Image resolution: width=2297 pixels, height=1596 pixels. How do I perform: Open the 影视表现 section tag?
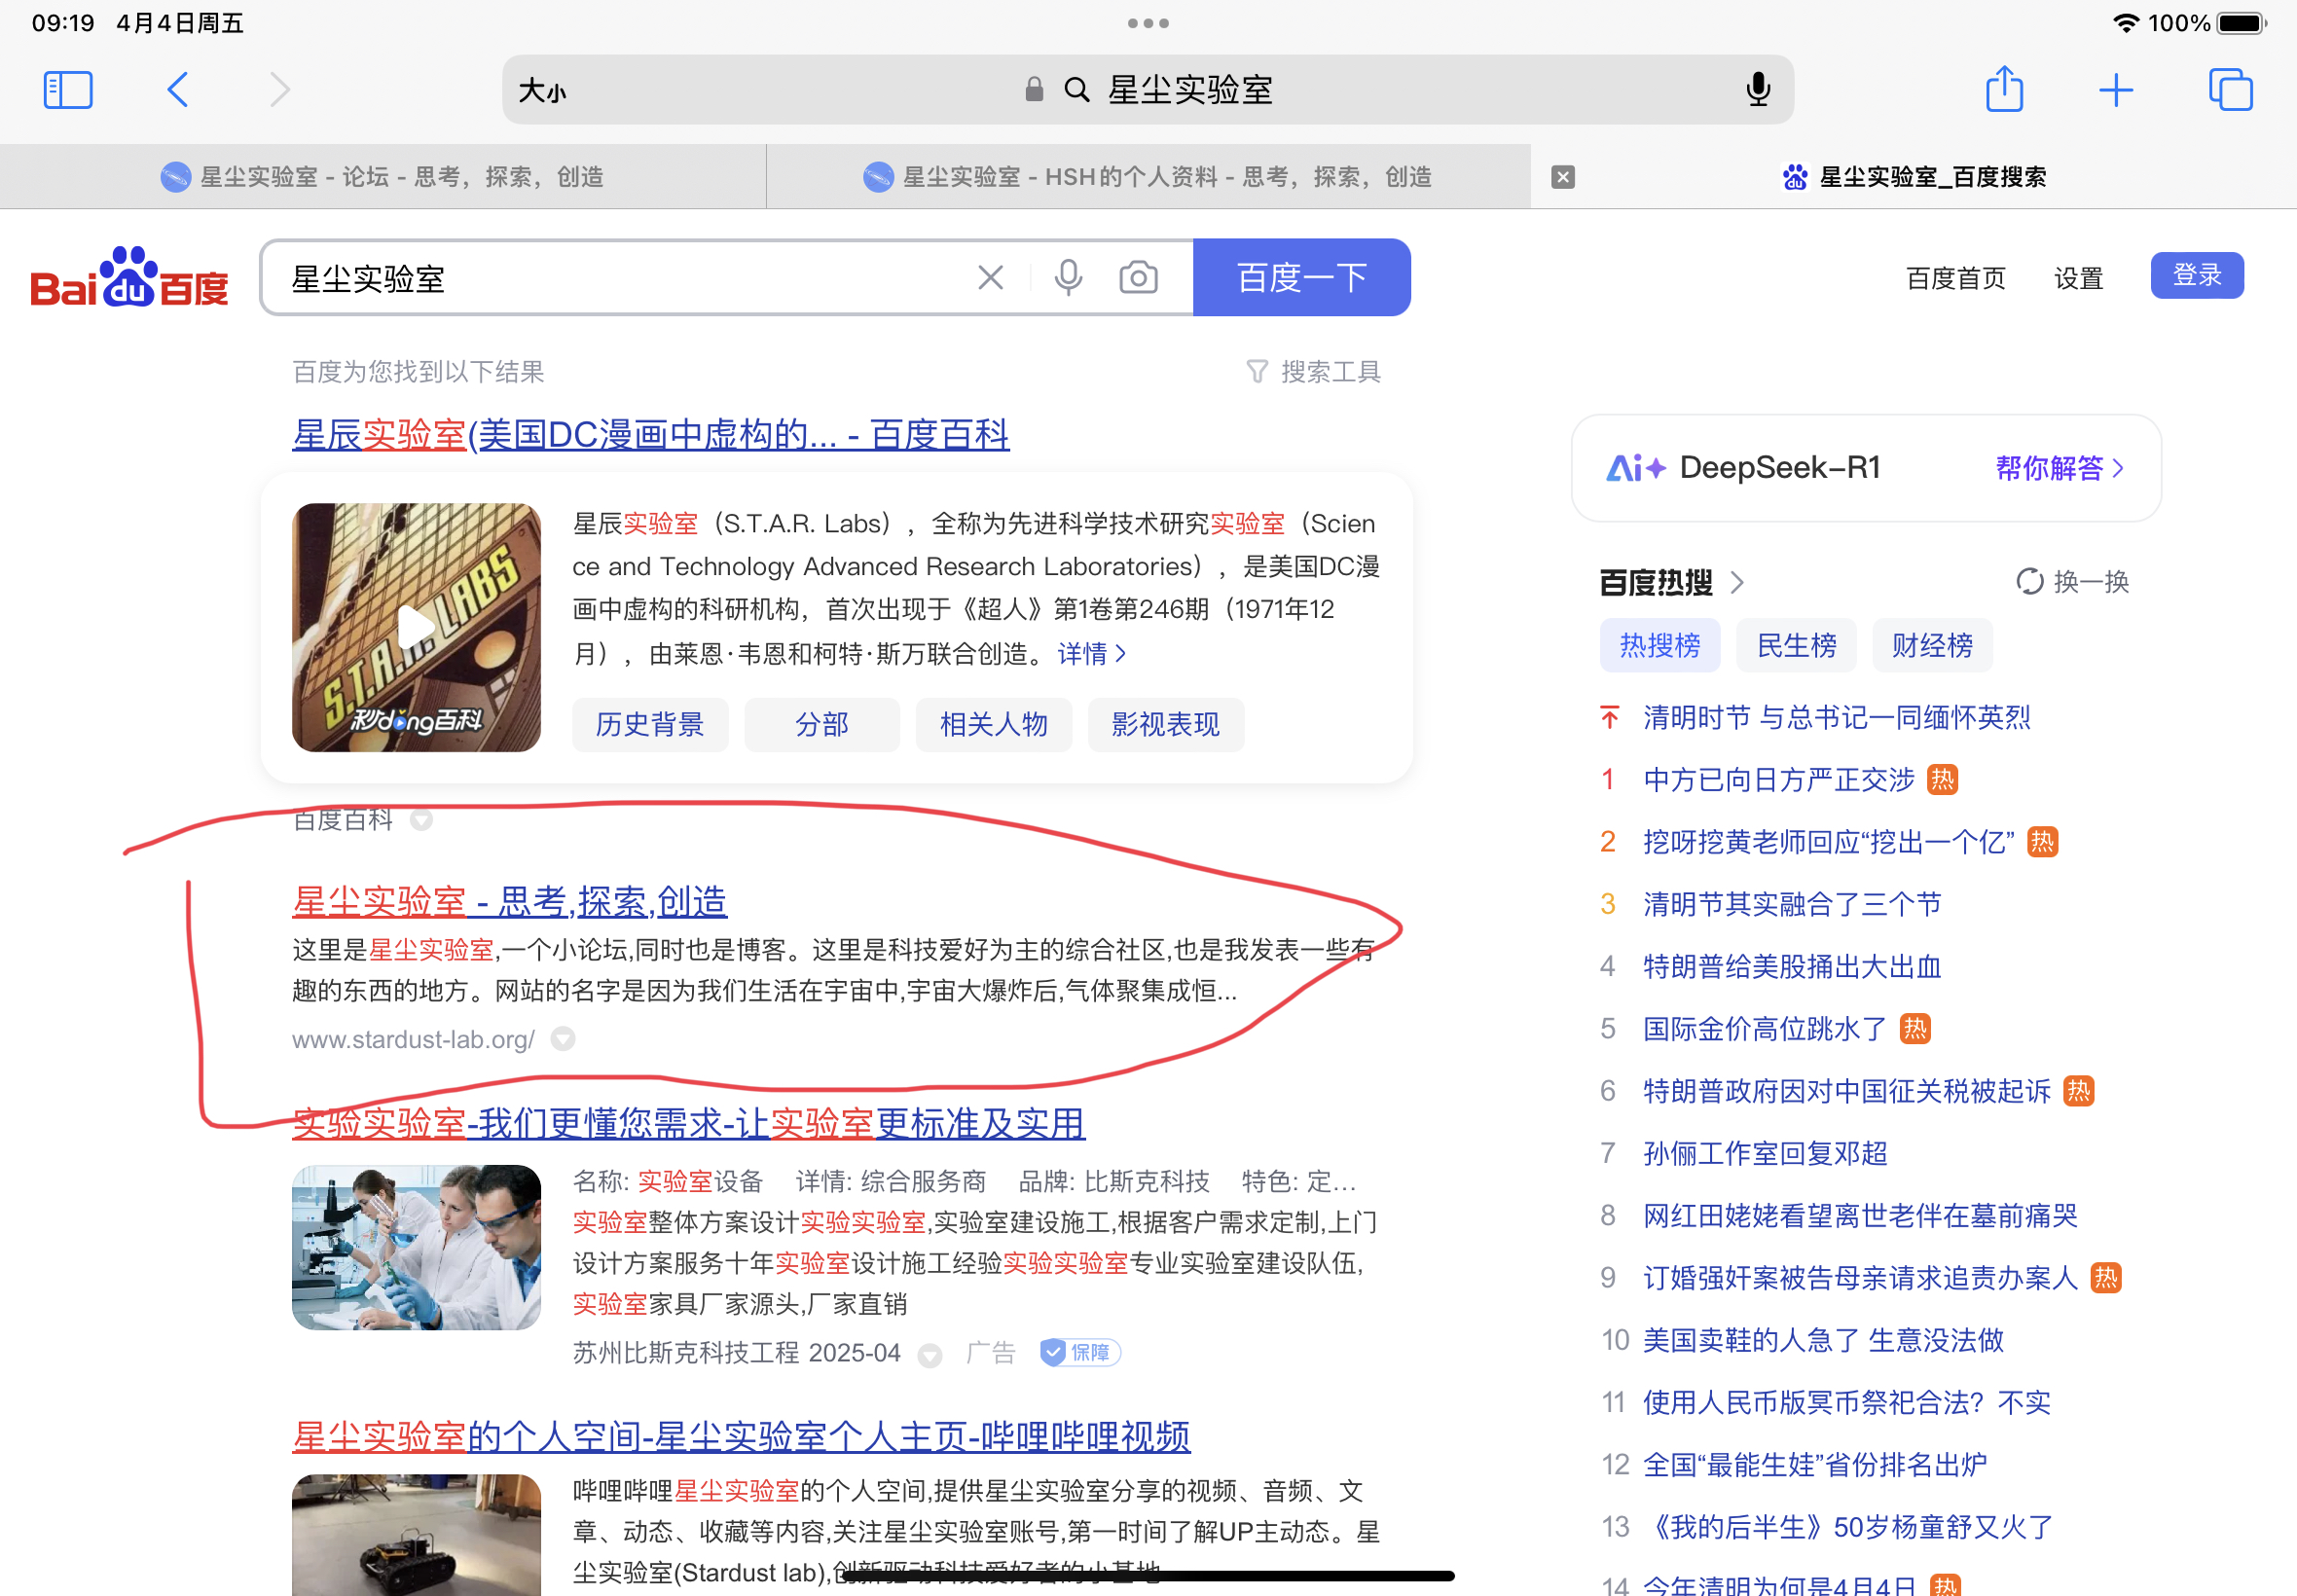(x=1166, y=724)
